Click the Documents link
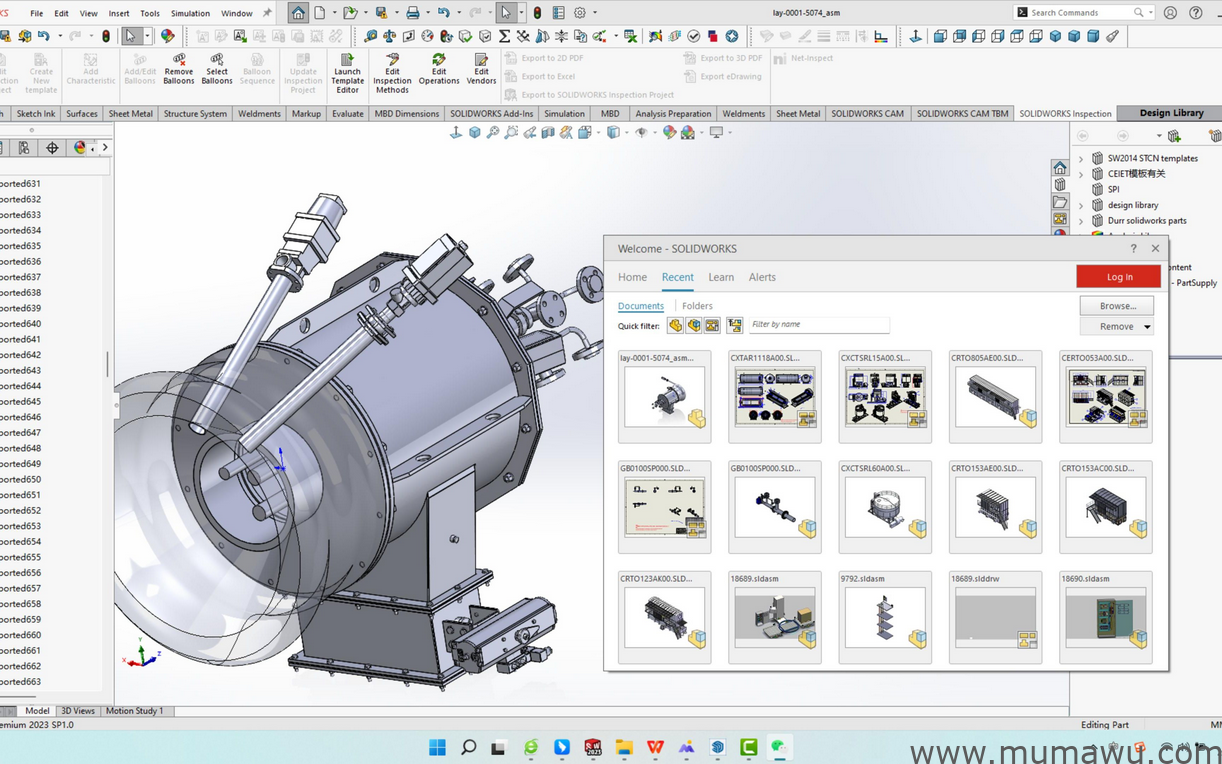This screenshot has width=1222, height=764. [x=641, y=306]
